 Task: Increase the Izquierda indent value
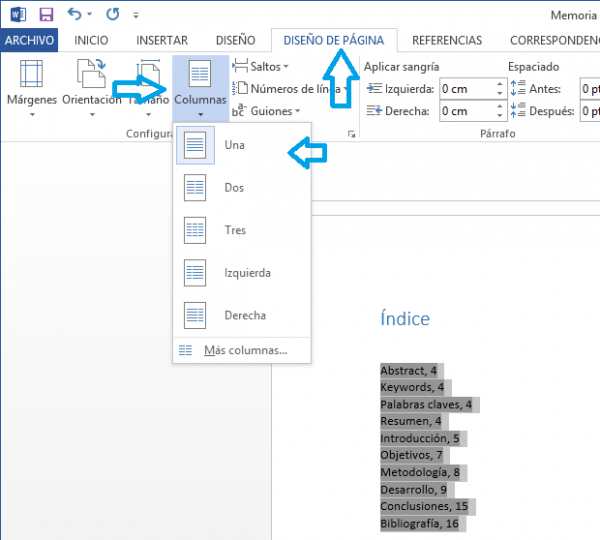(500, 84)
